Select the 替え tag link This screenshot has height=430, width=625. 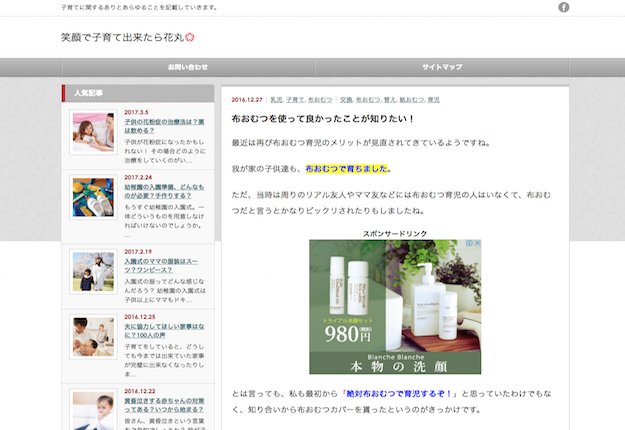[390, 100]
